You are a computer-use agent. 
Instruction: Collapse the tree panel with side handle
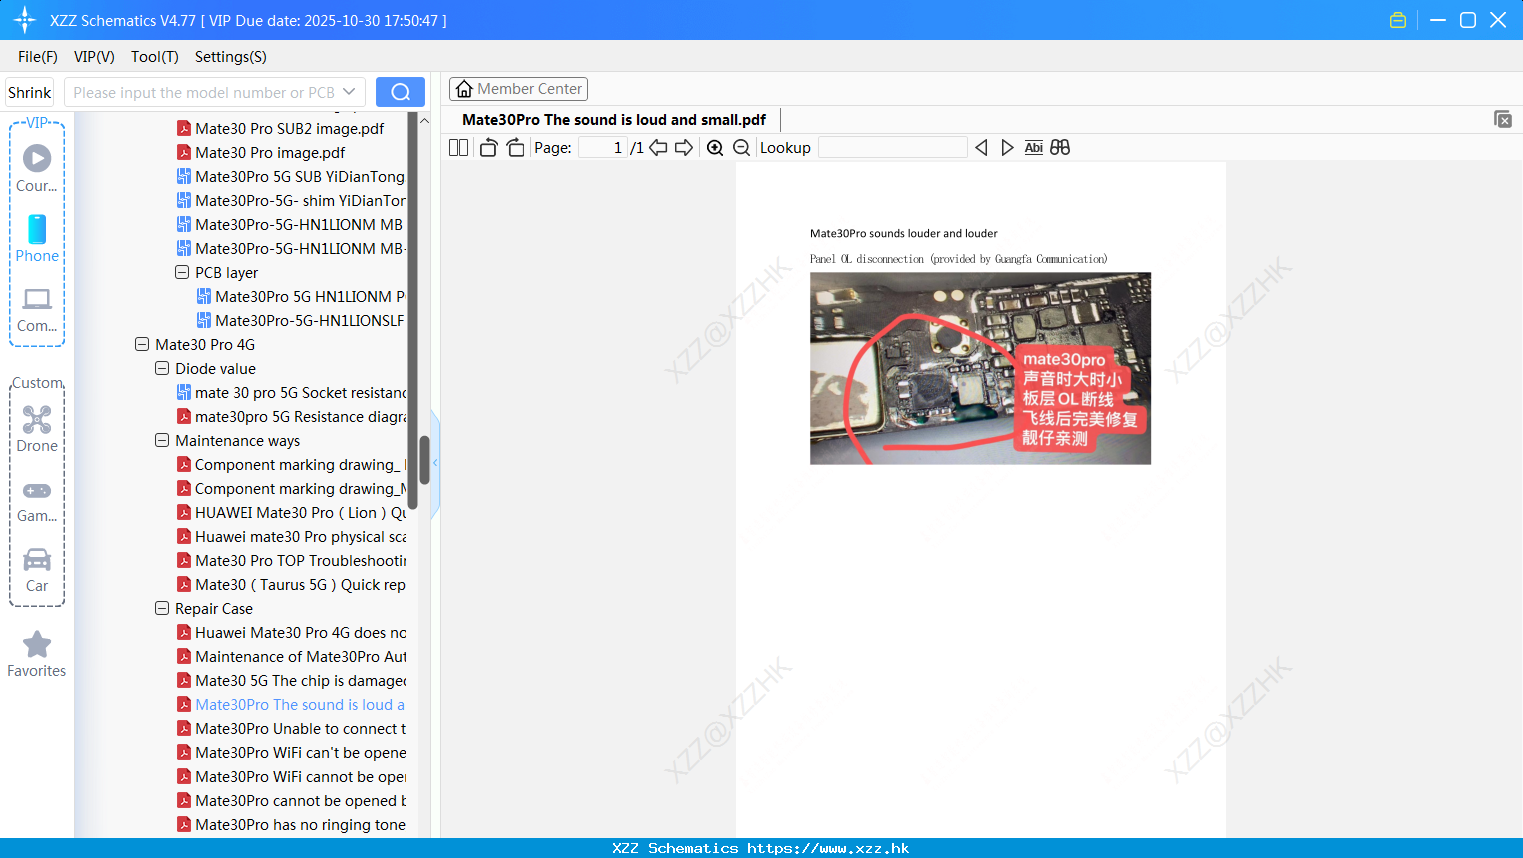click(x=435, y=463)
